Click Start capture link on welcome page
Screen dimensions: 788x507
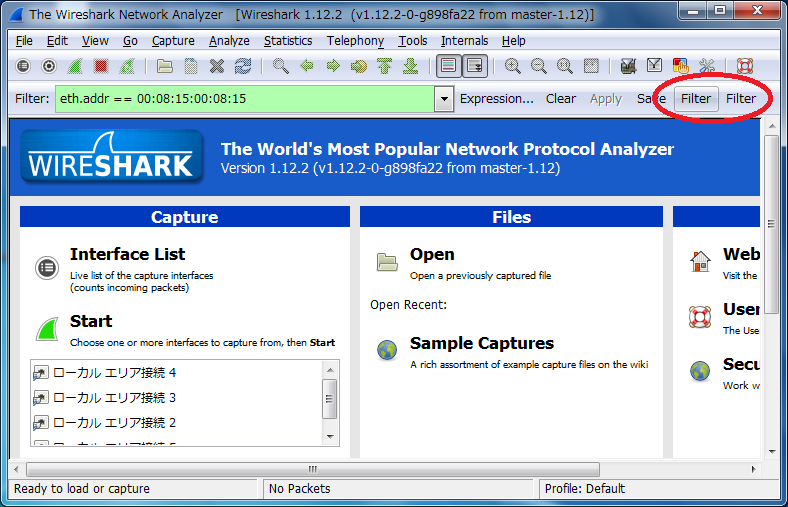(x=91, y=321)
